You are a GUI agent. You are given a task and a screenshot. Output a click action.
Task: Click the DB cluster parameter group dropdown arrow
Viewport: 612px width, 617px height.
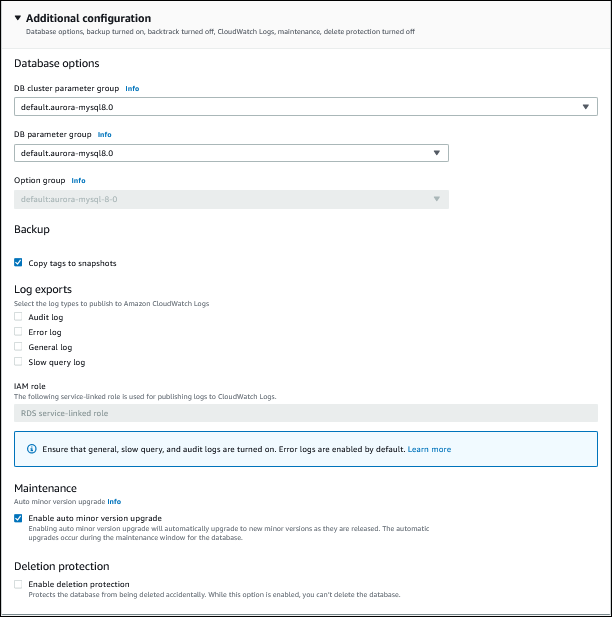[x=585, y=107]
